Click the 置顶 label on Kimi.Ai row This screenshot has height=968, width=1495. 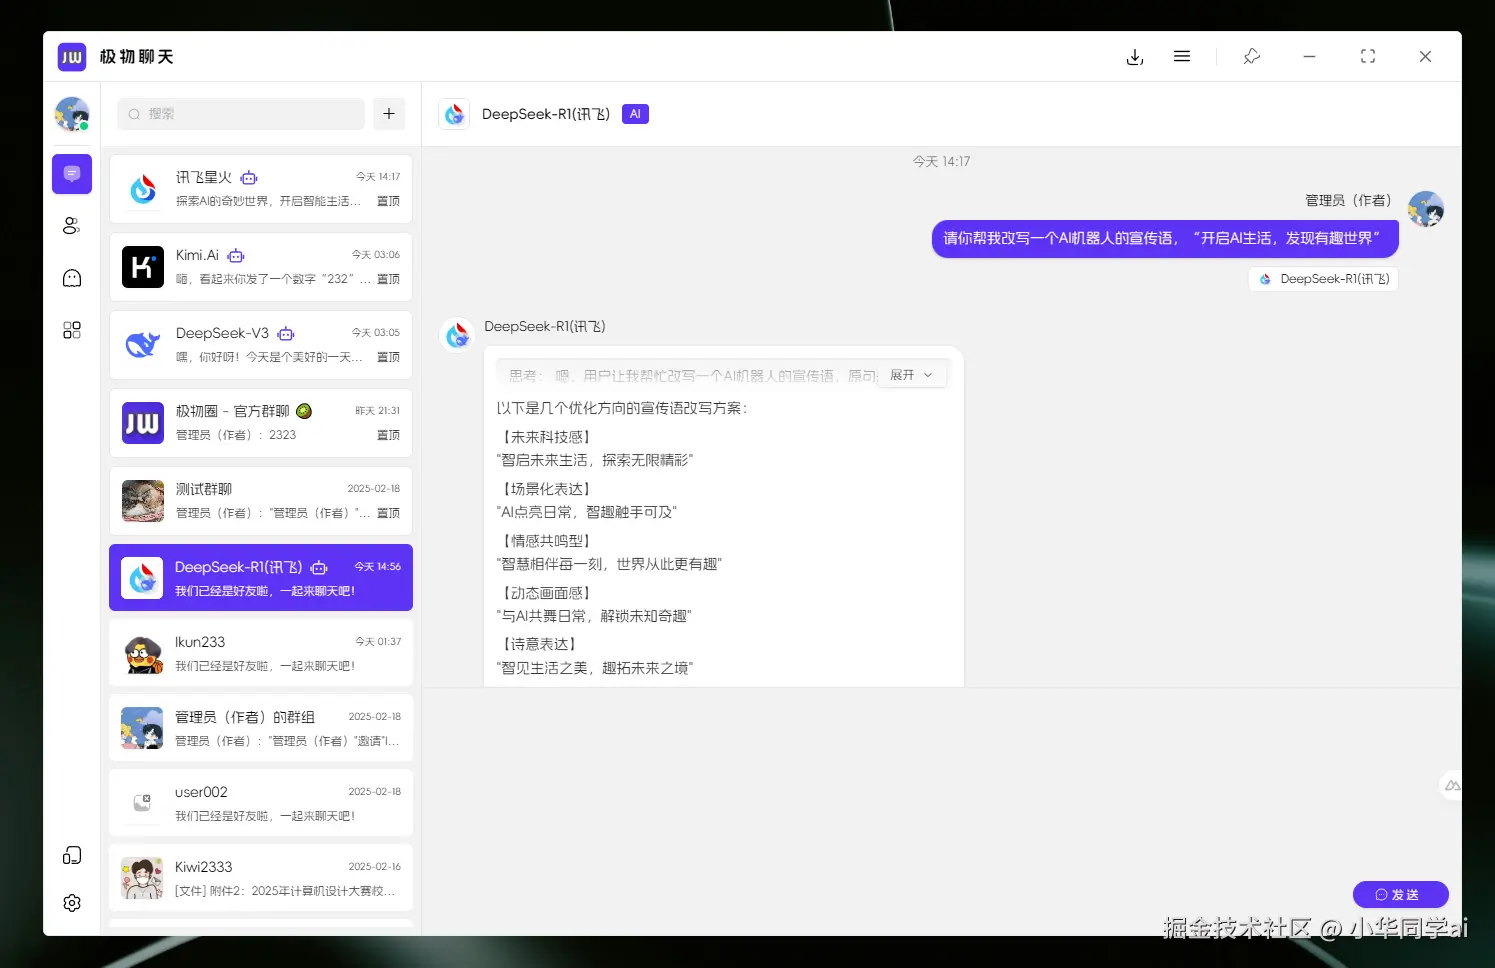tap(388, 279)
